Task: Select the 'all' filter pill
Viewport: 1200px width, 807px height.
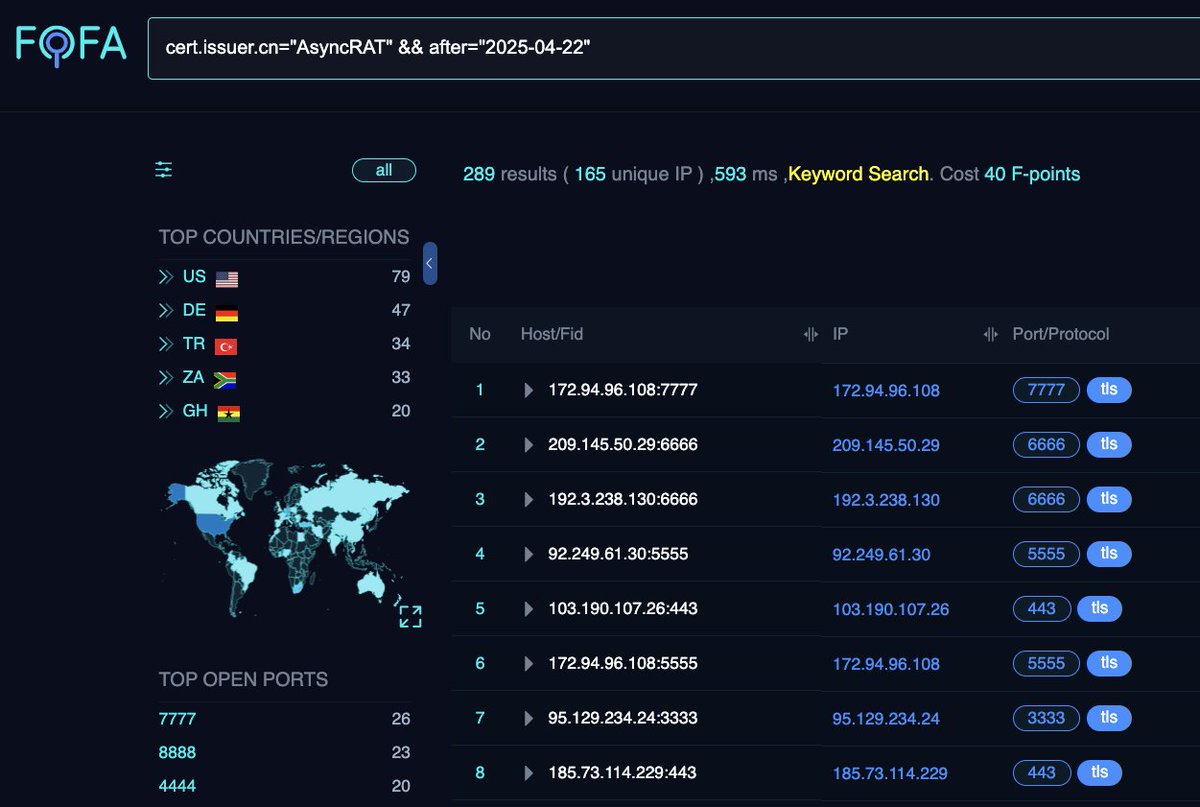Action: point(384,170)
